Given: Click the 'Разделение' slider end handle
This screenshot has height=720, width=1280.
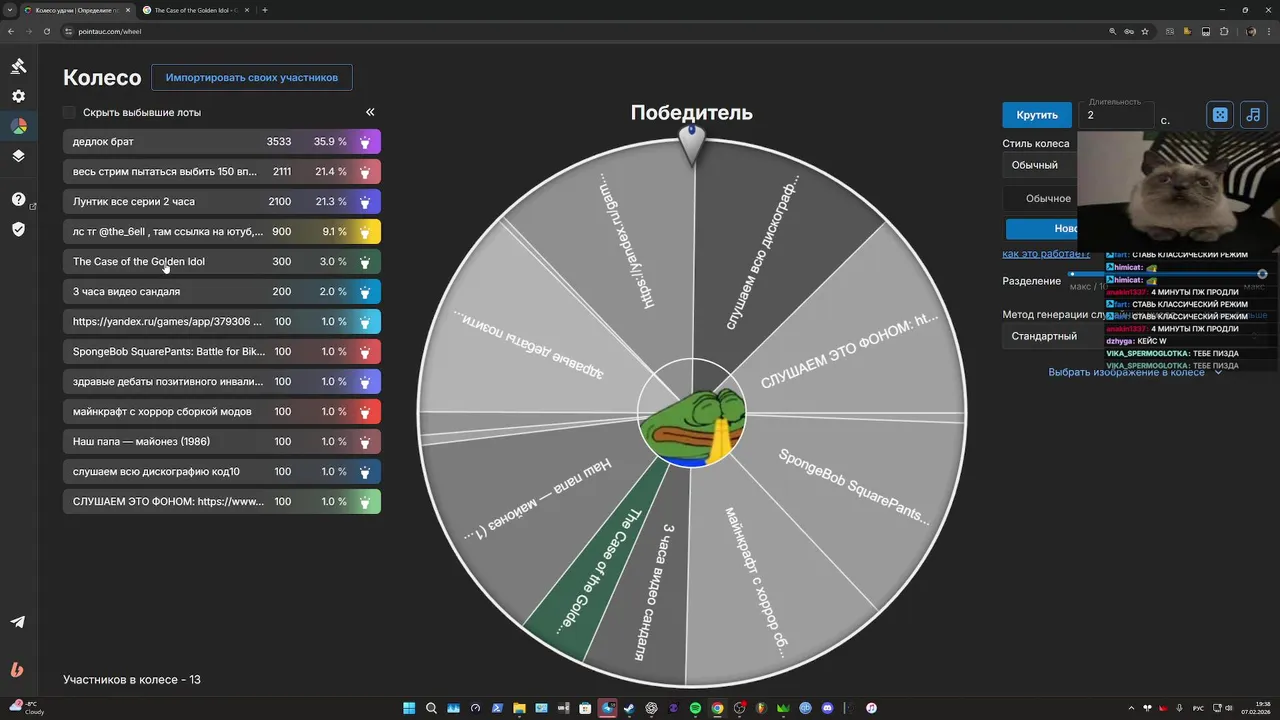Looking at the screenshot, I should tap(1262, 274).
